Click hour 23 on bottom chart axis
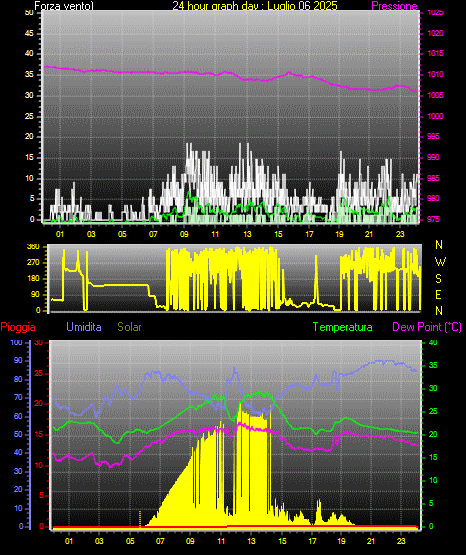The width and height of the screenshot is (466, 555). 401,541
